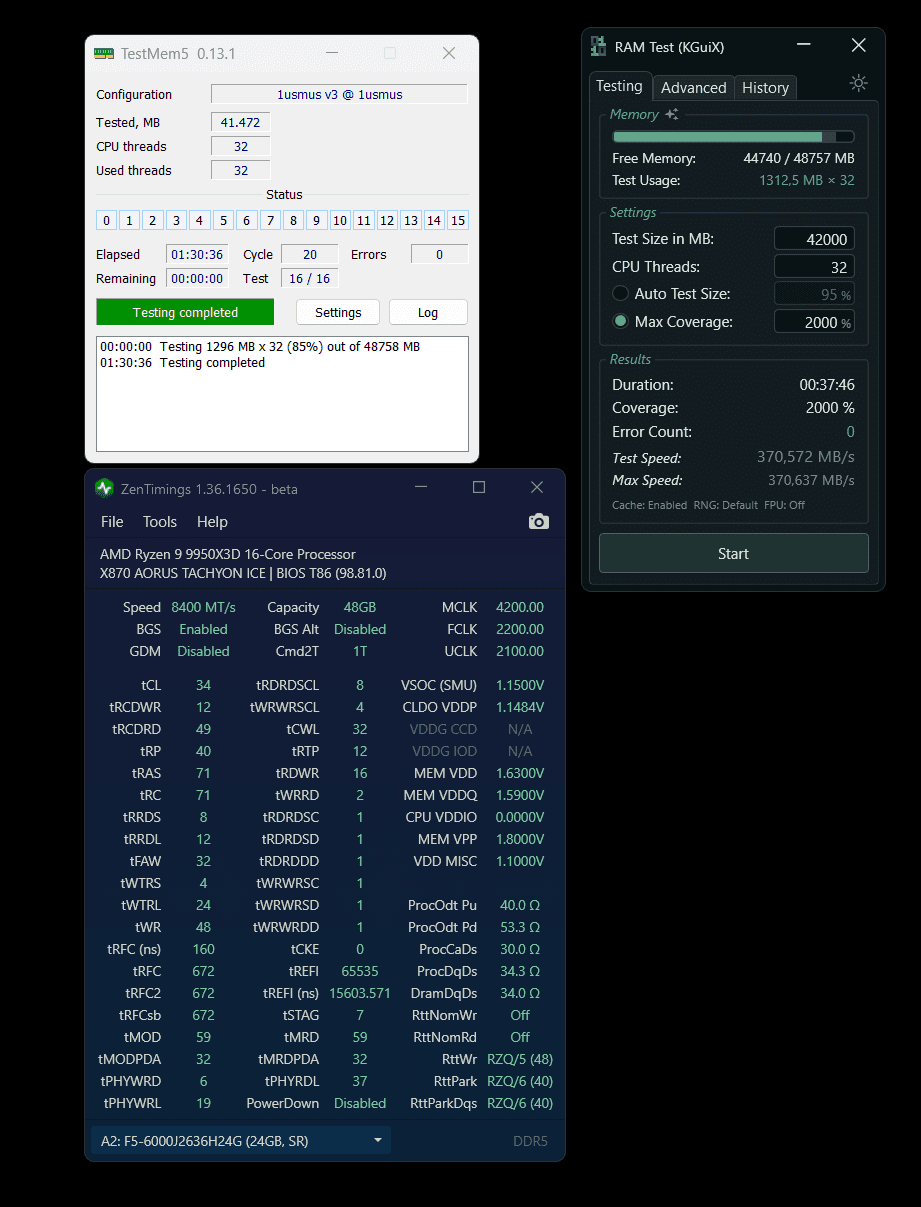Click the ZenTimings screenshot camera icon
This screenshot has height=1207, width=921.
coord(539,521)
